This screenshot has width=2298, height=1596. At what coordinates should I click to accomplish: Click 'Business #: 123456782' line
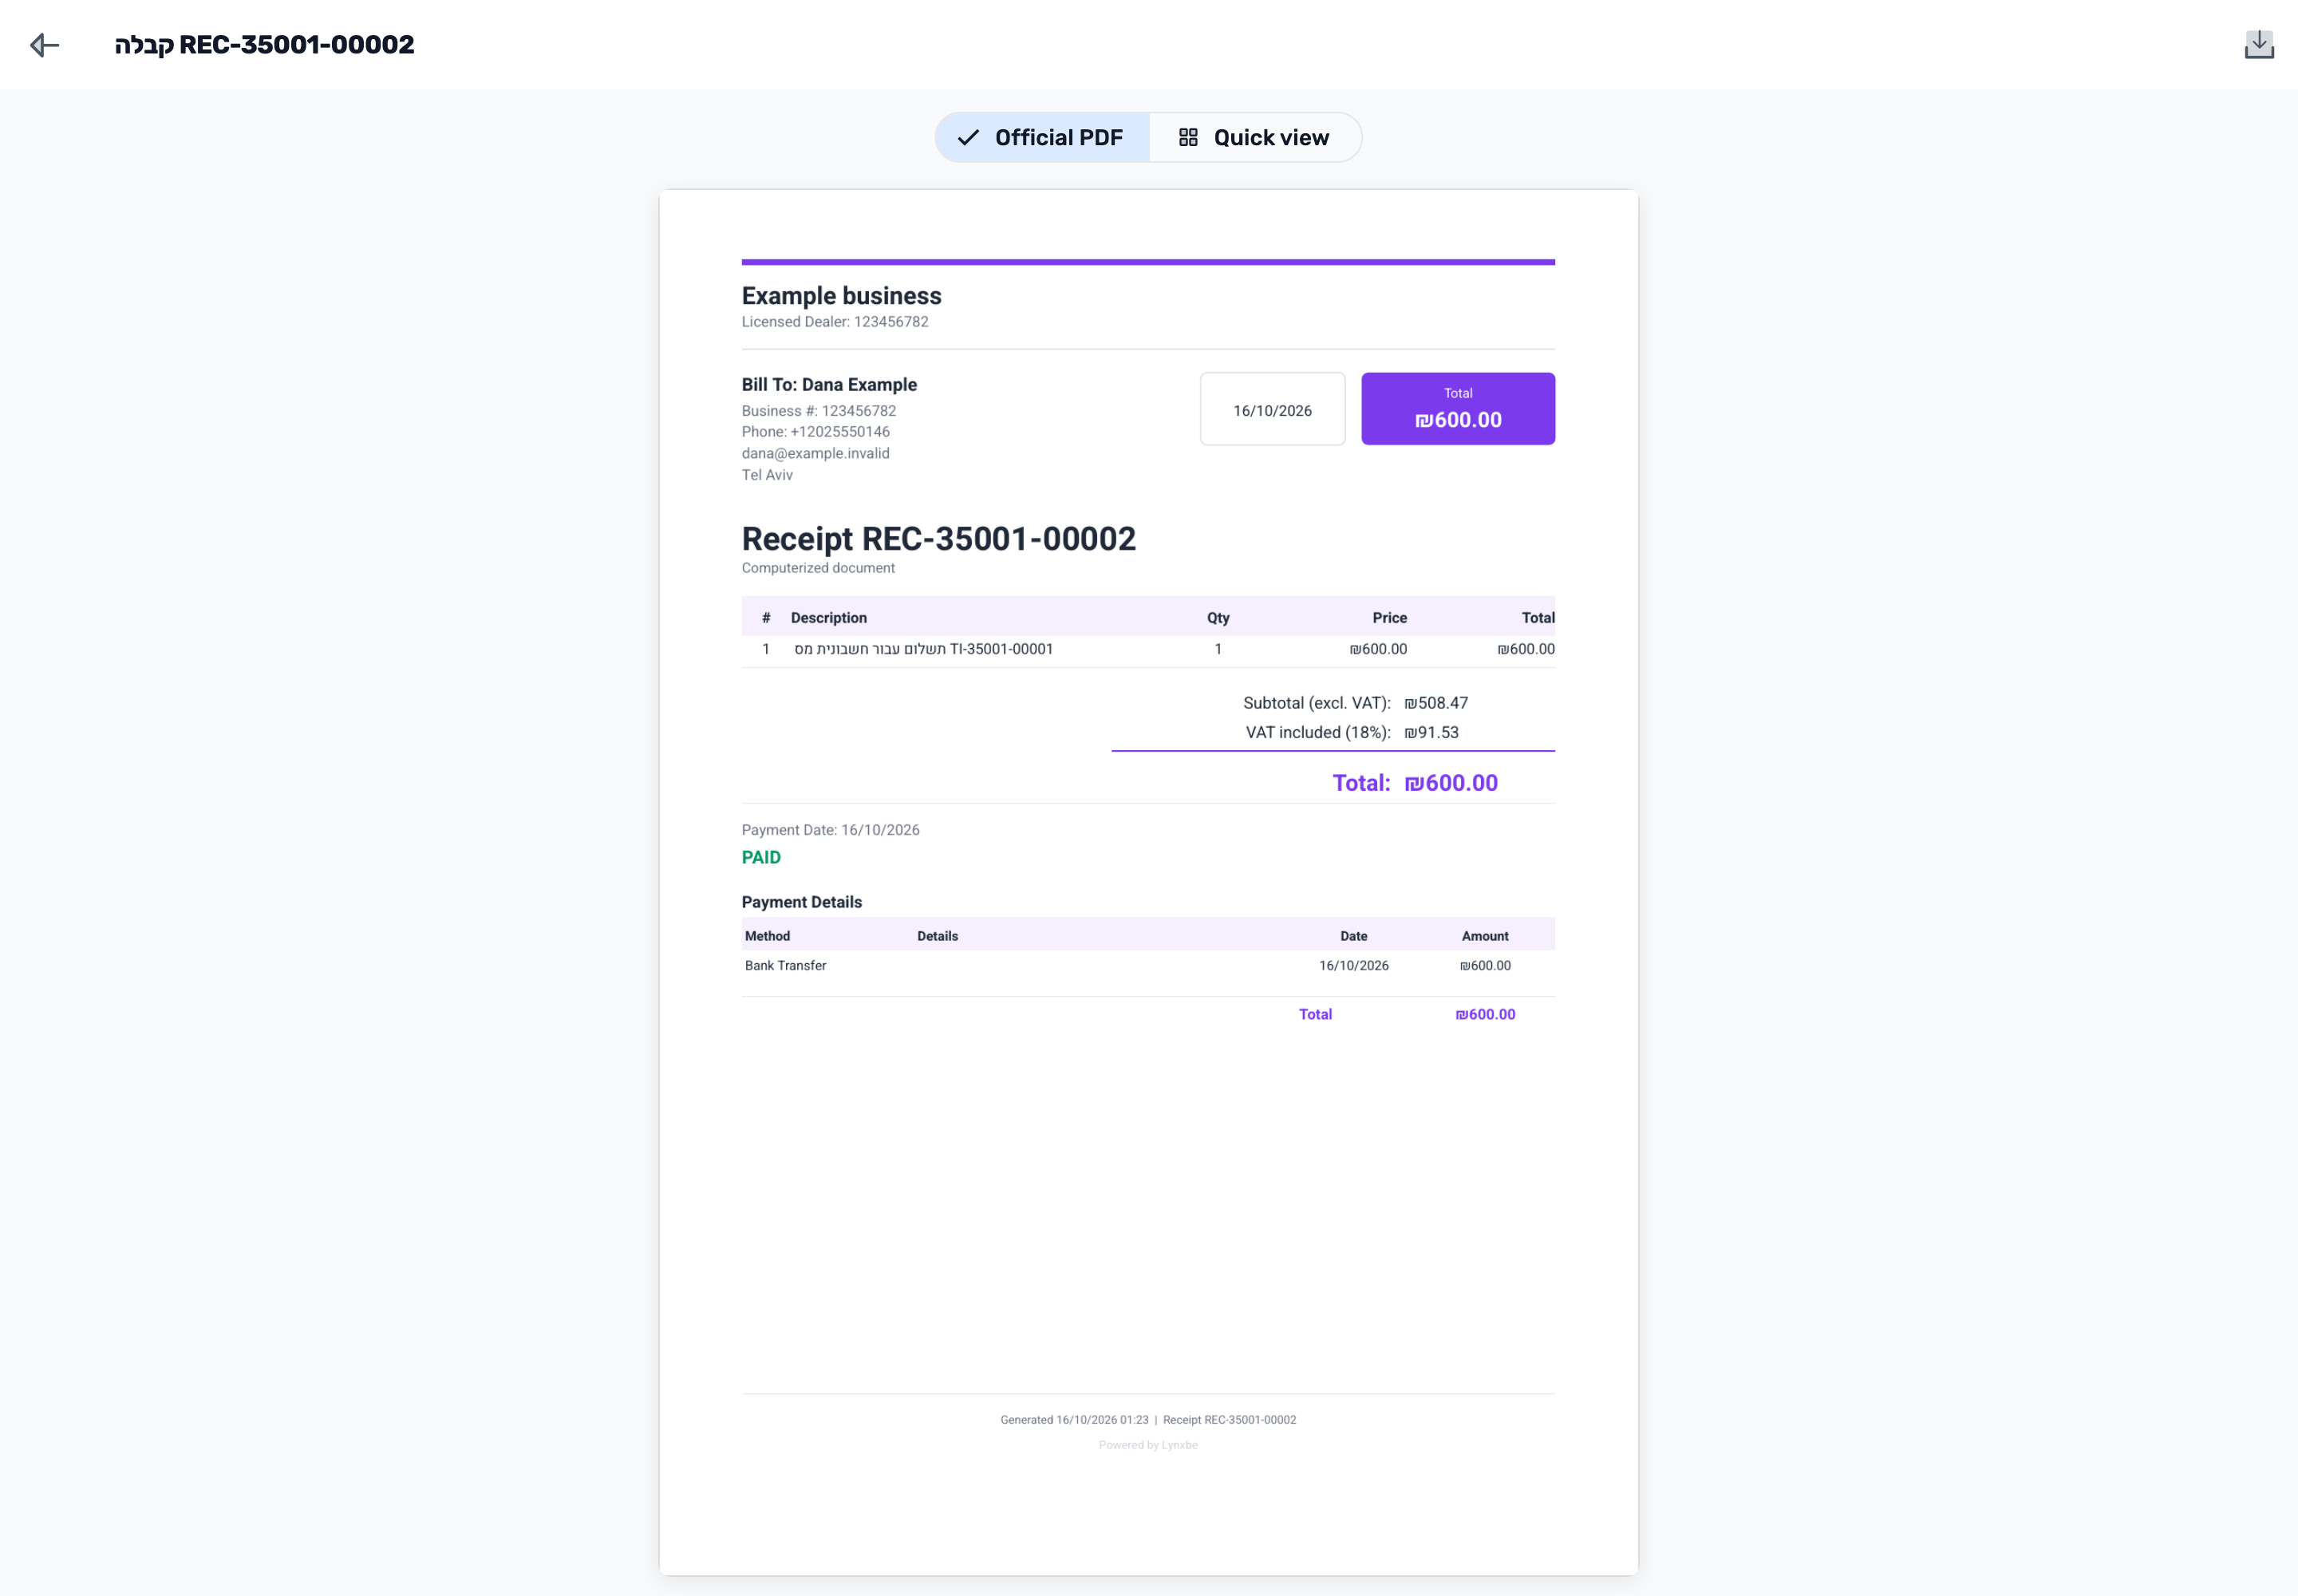coord(819,411)
